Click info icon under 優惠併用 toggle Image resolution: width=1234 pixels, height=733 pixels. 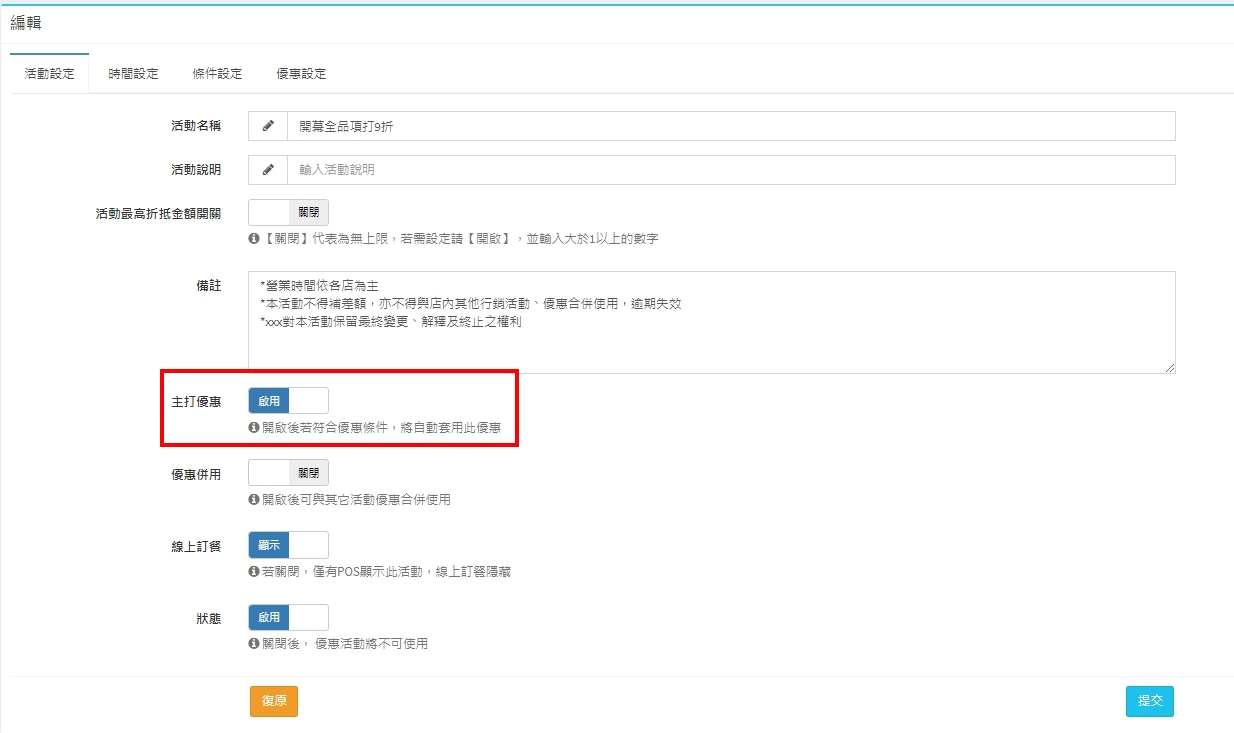pyautogui.click(x=254, y=499)
